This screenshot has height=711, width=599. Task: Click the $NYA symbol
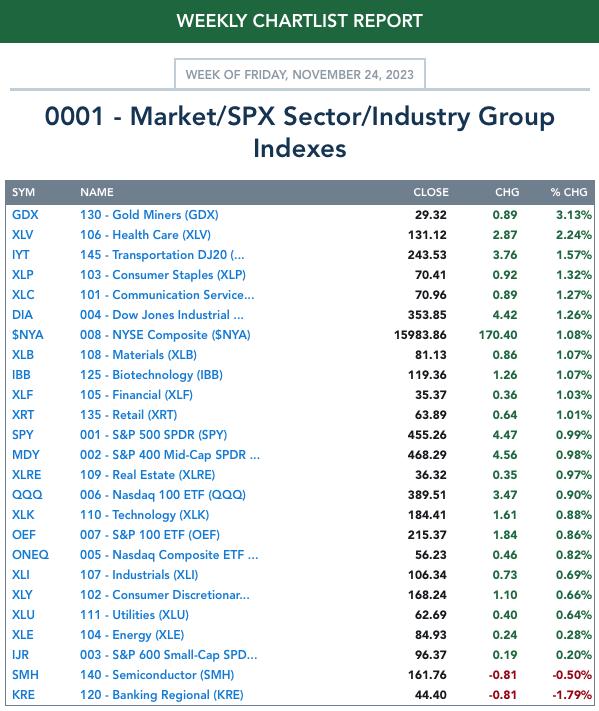28,335
